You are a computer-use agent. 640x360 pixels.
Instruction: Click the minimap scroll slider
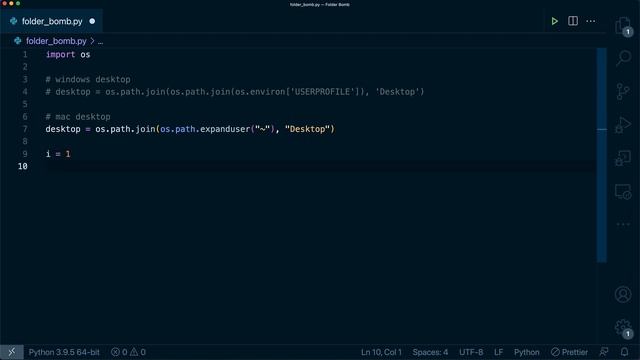[x=602, y=155]
